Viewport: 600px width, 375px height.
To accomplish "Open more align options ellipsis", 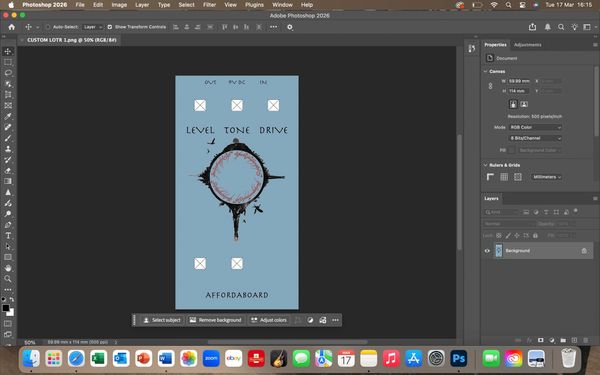I will point(273,27).
